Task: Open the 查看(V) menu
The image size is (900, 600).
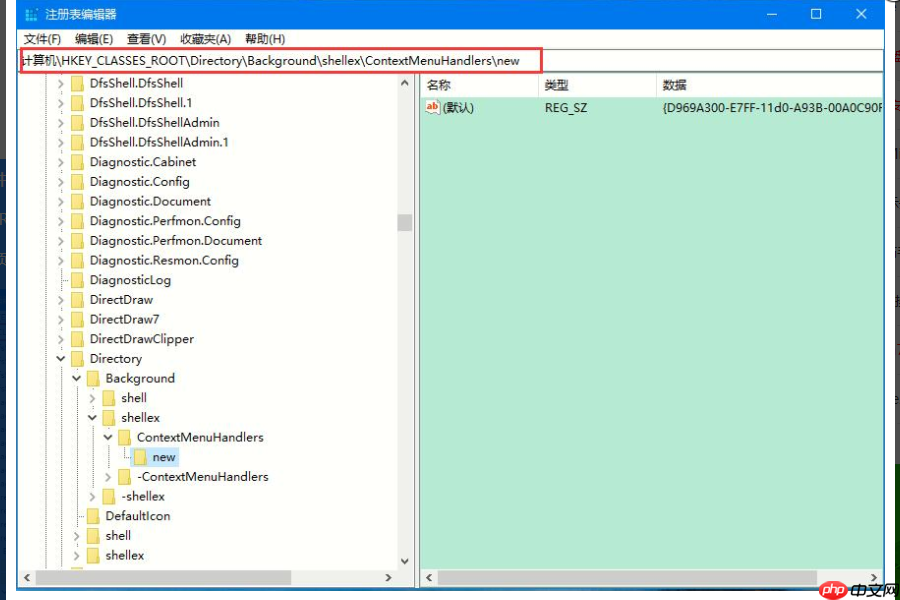Action: [x=146, y=39]
